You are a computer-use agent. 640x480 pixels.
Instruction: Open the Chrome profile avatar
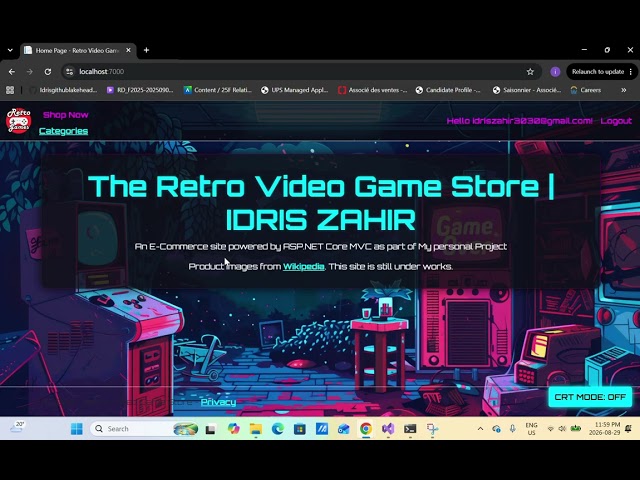[555, 72]
